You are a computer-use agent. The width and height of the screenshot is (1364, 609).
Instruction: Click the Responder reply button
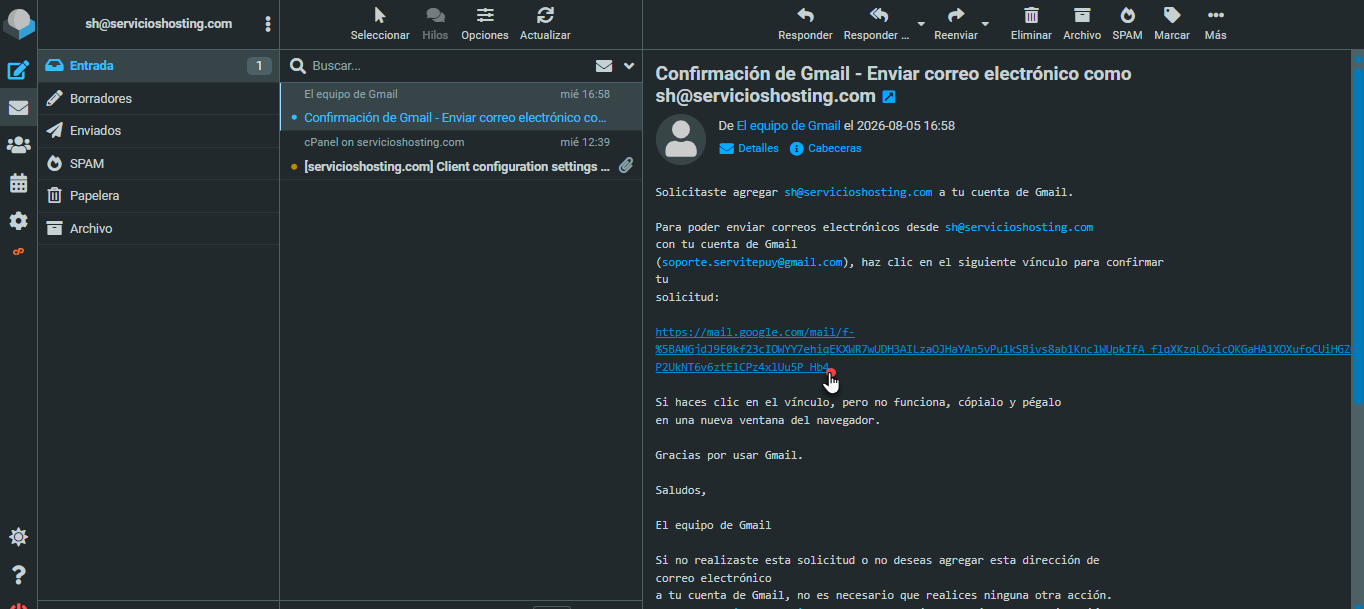pyautogui.click(x=805, y=24)
